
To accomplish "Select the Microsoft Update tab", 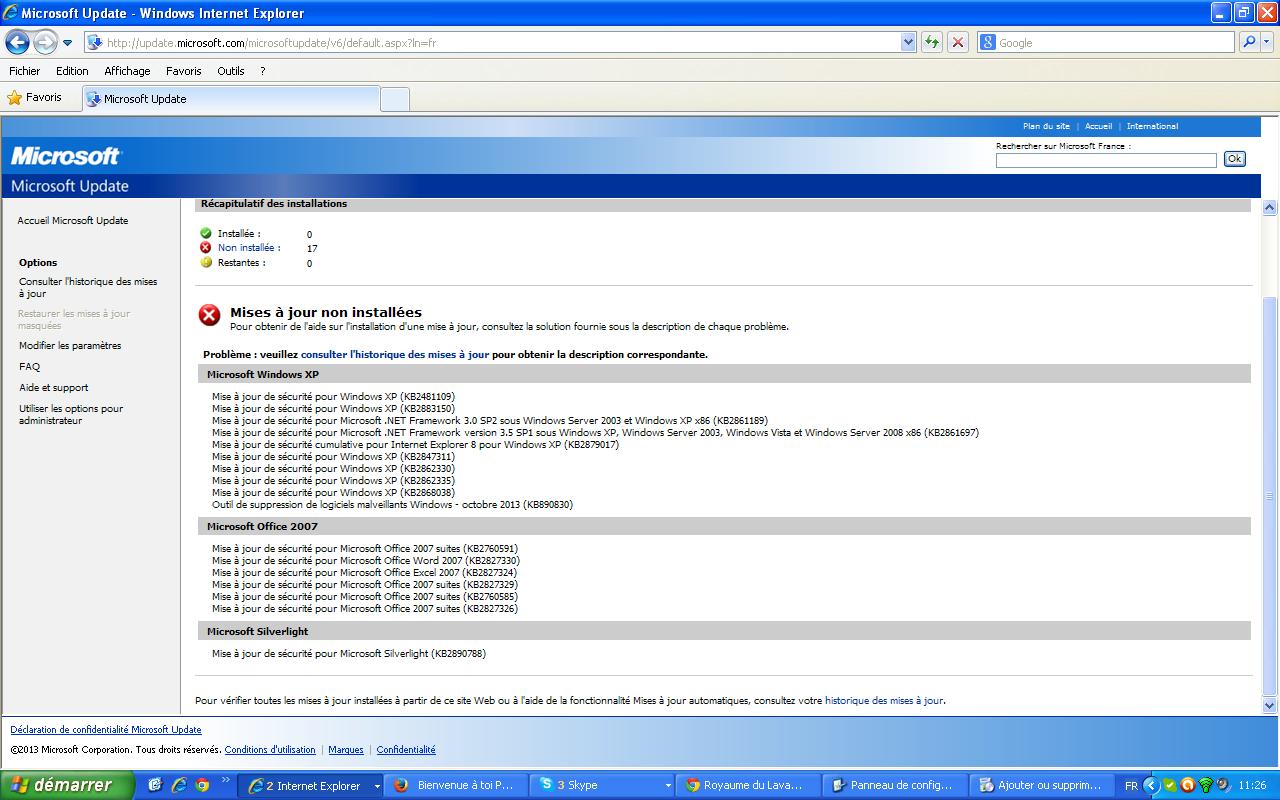I will pos(230,99).
